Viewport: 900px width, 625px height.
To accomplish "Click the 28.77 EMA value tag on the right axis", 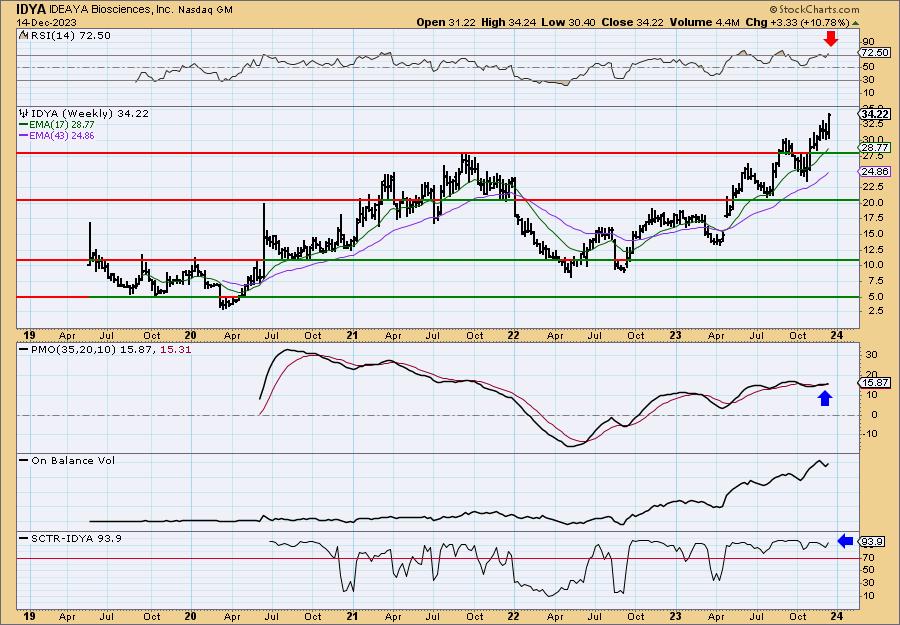I will [x=875, y=147].
